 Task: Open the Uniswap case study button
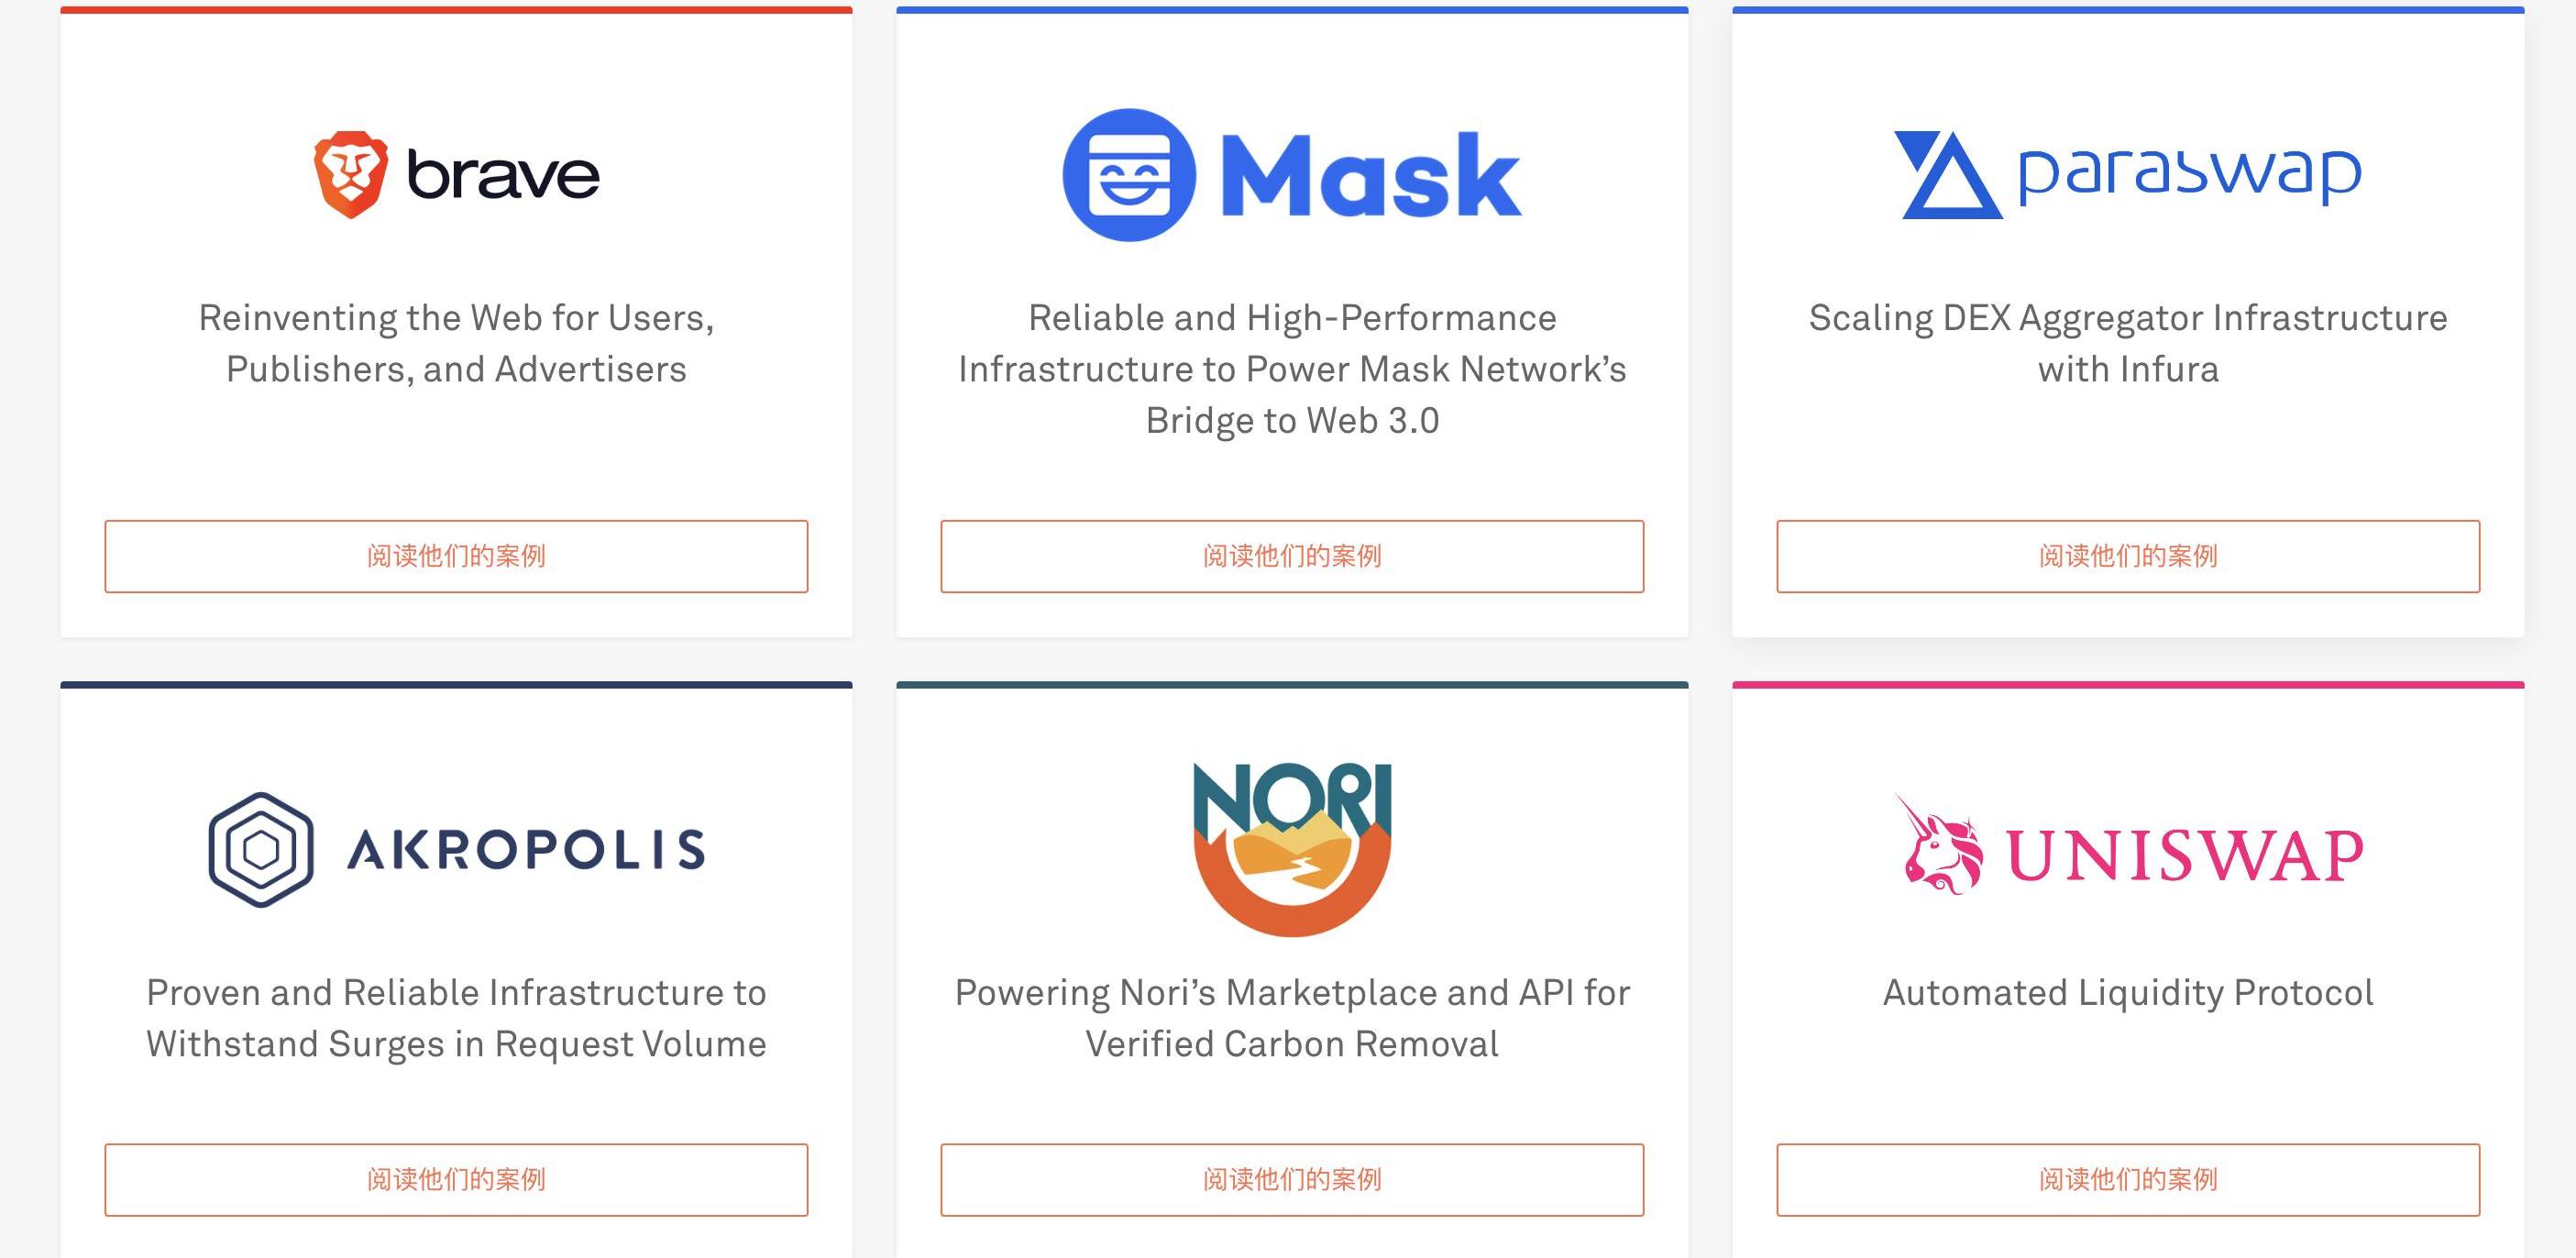[2128, 1180]
